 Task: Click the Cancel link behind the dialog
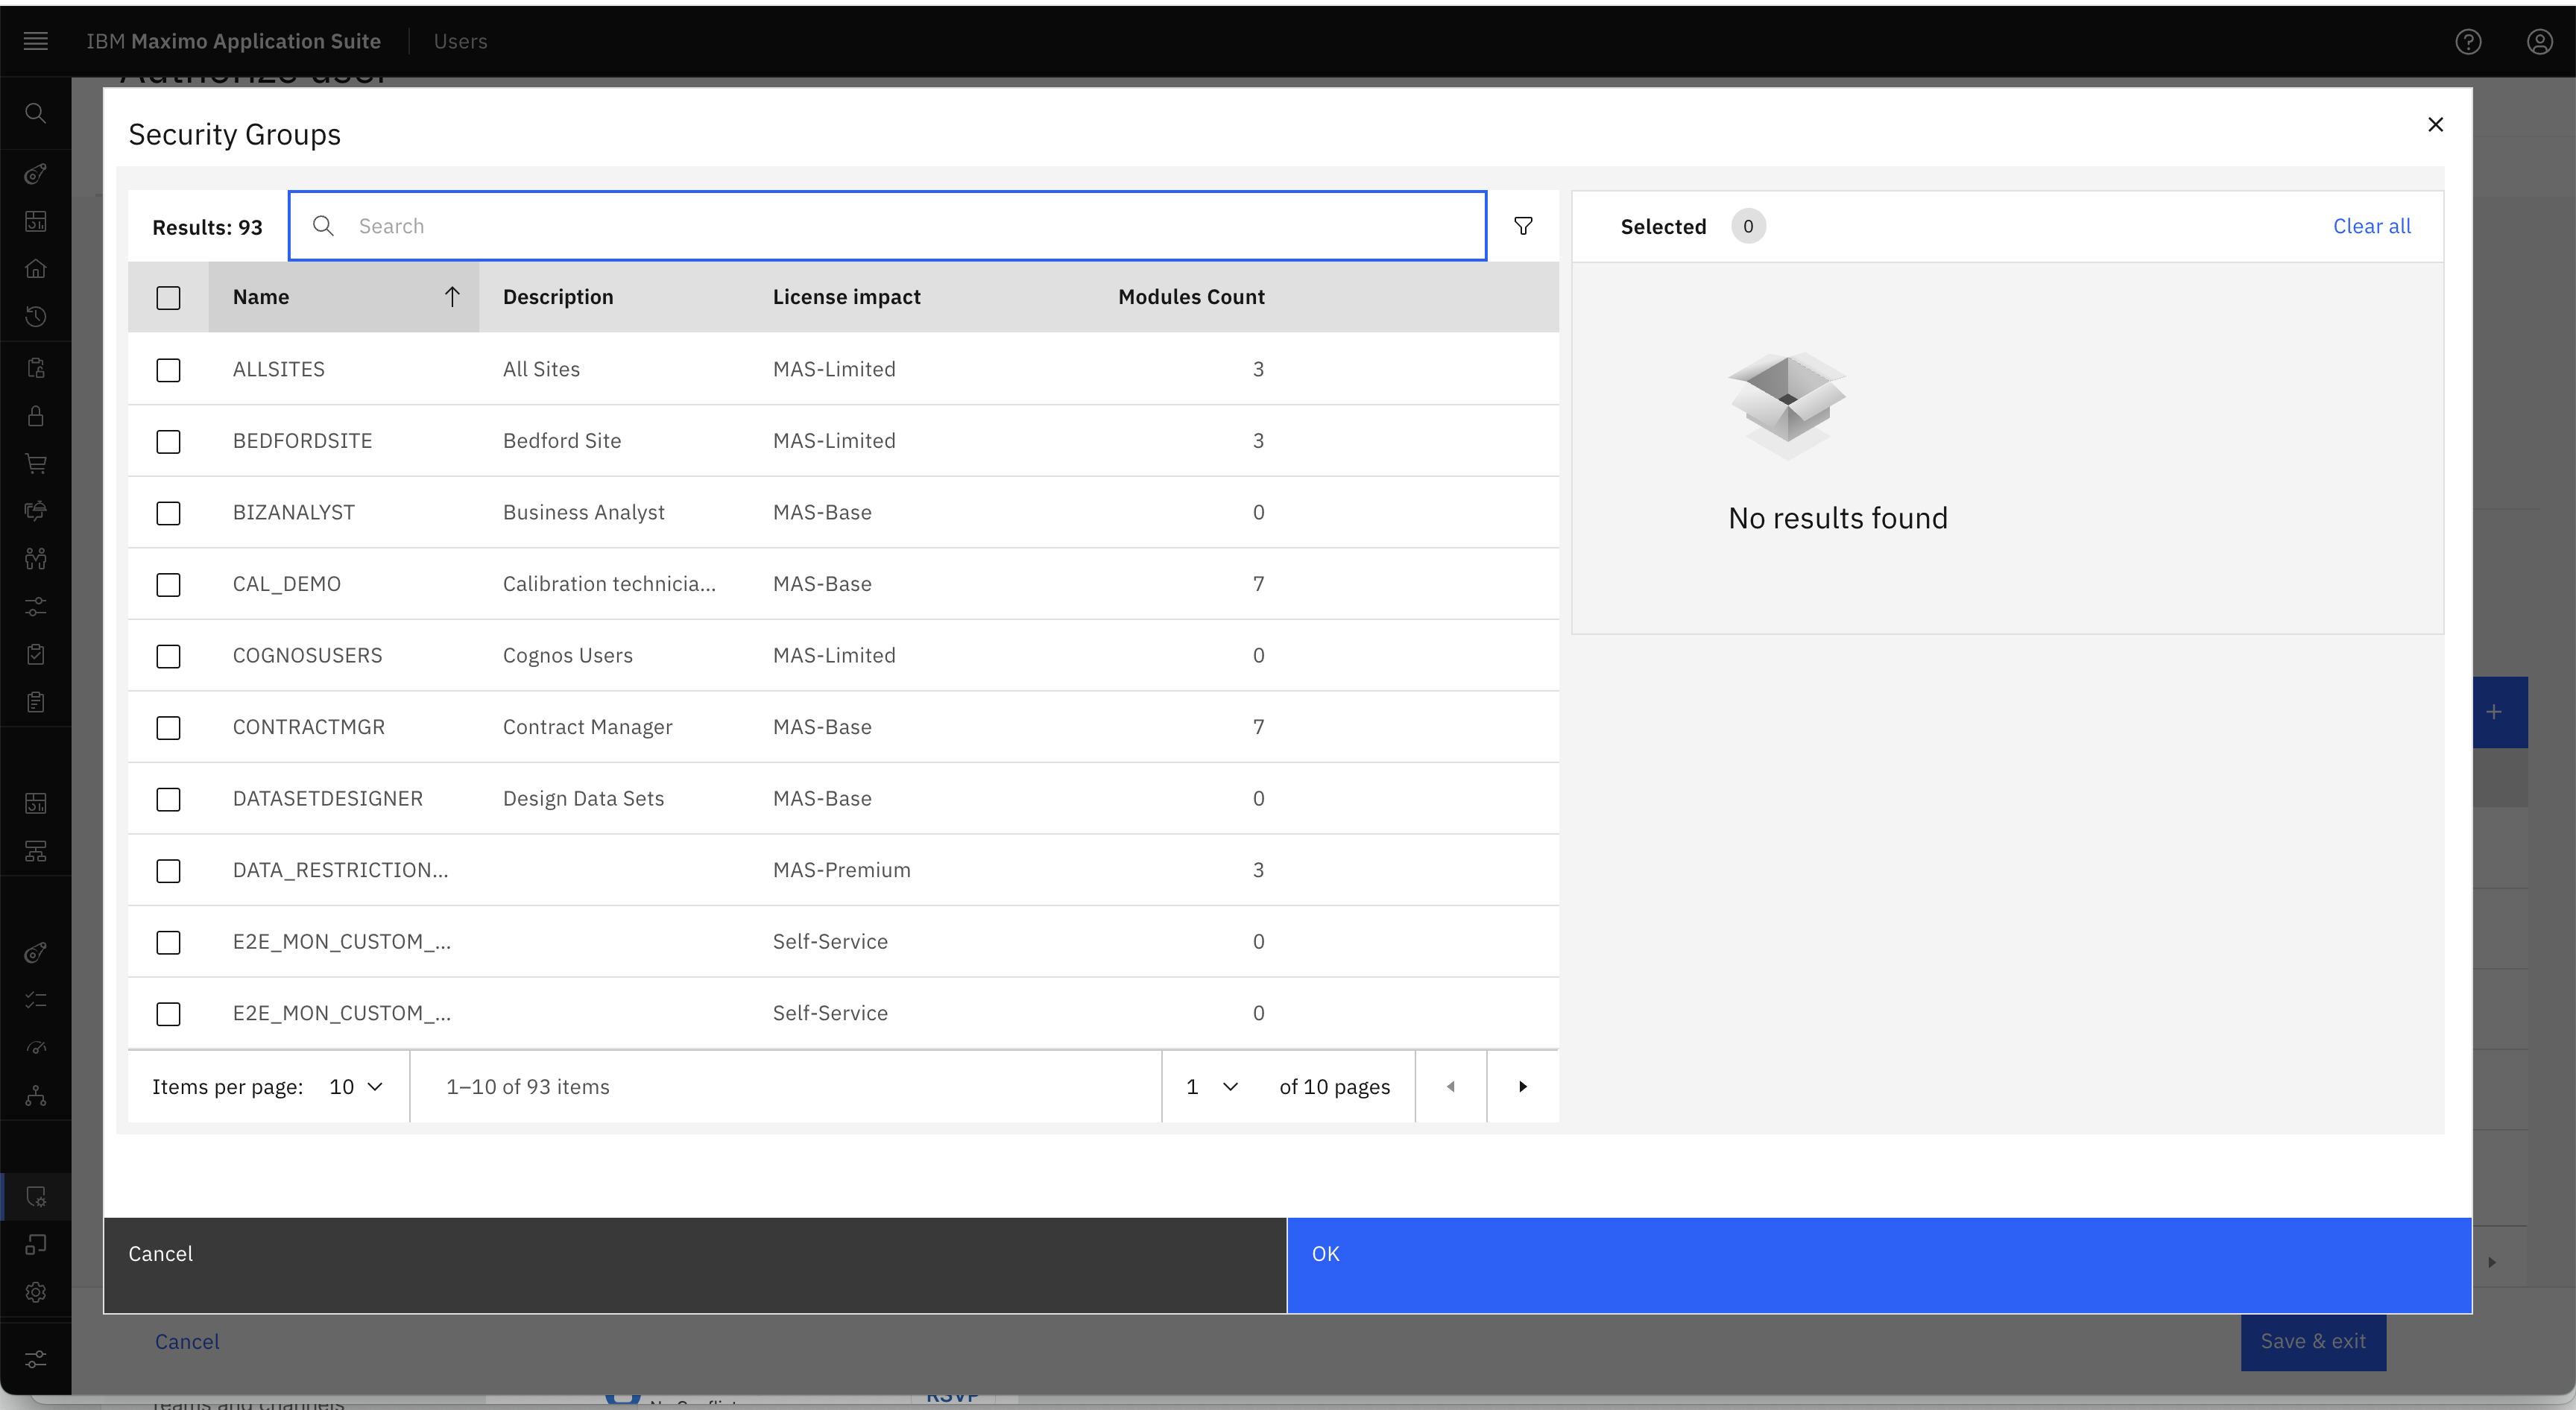(187, 1342)
